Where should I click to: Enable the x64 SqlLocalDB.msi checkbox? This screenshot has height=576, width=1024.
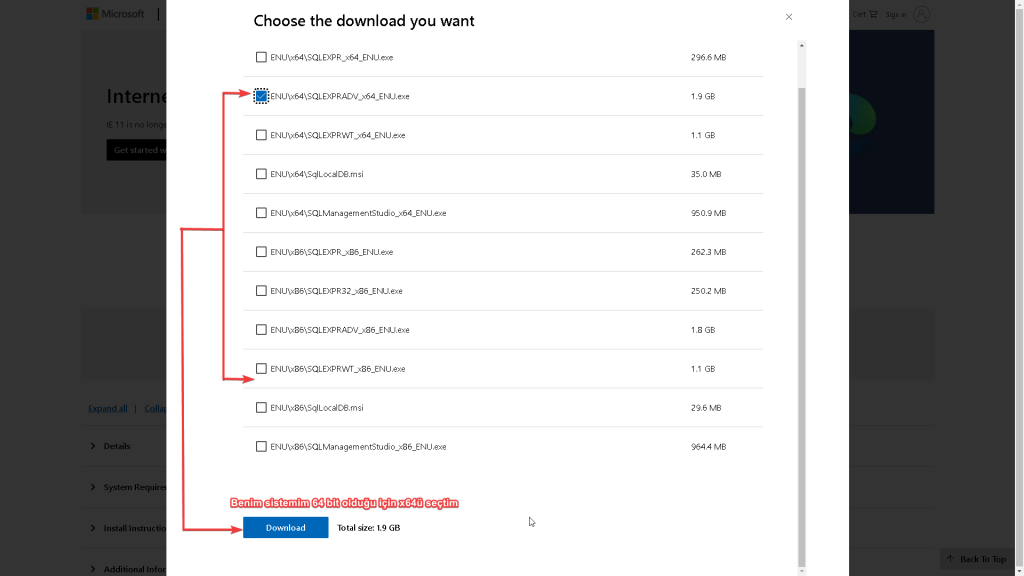tap(261, 174)
